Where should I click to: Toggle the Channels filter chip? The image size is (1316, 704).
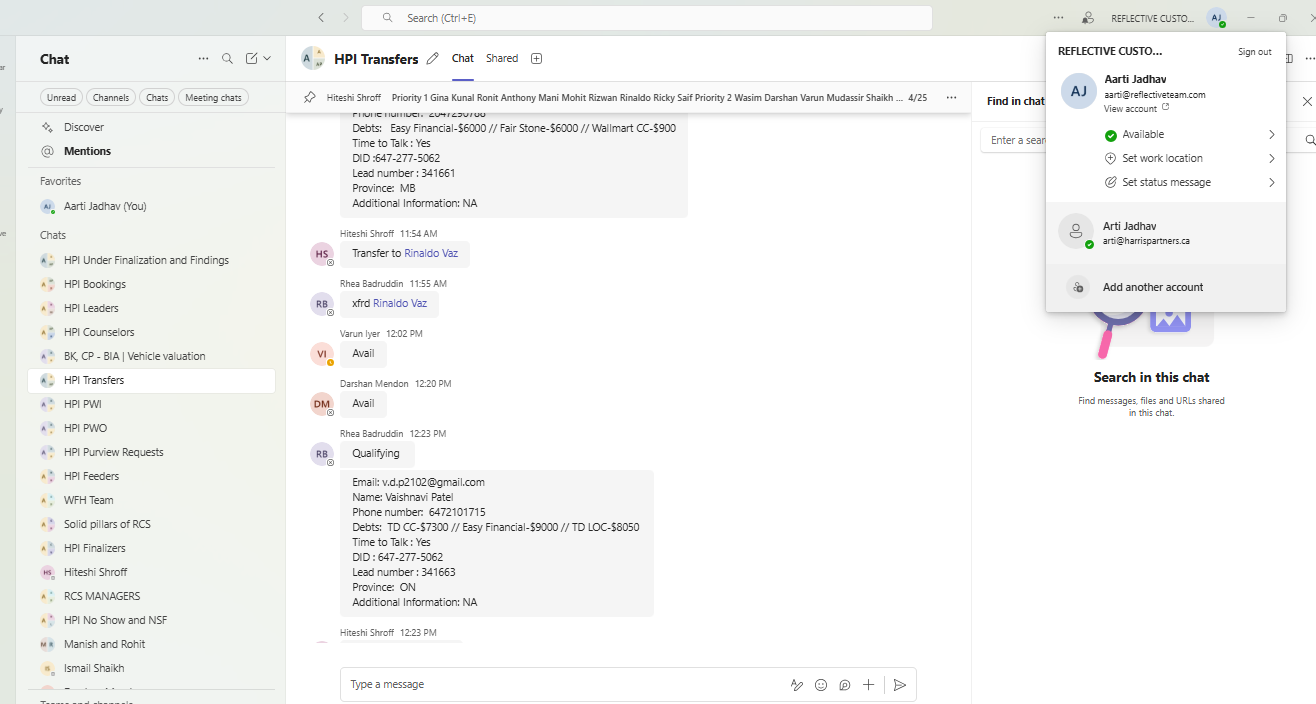[x=110, y=98]
